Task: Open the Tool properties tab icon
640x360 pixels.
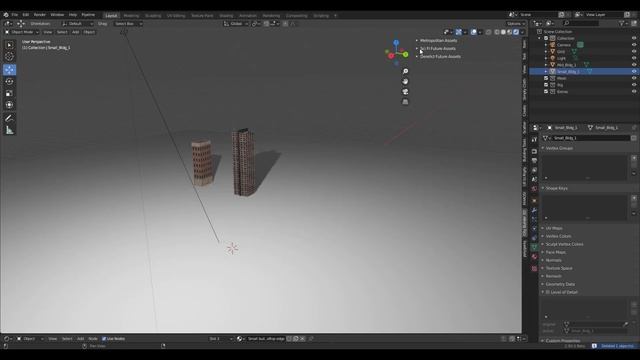Action: point(534,140)
